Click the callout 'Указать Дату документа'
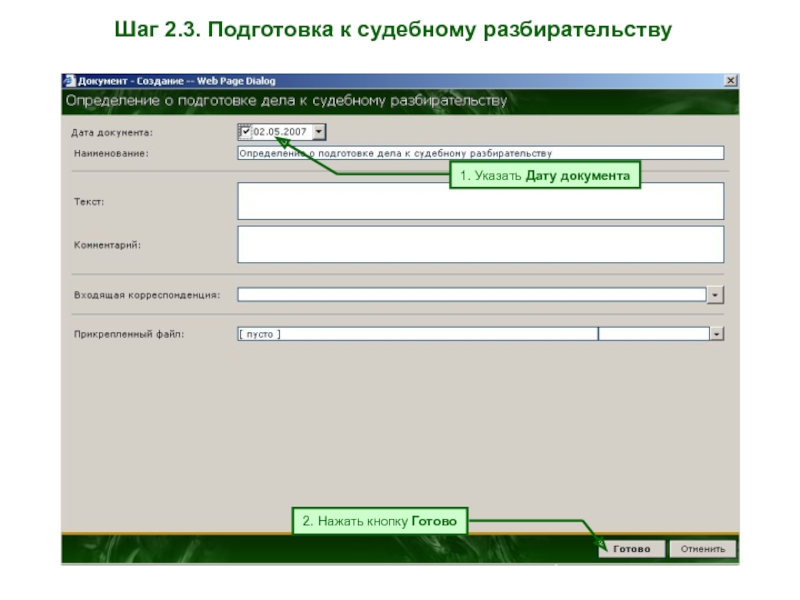 point(544,177)
